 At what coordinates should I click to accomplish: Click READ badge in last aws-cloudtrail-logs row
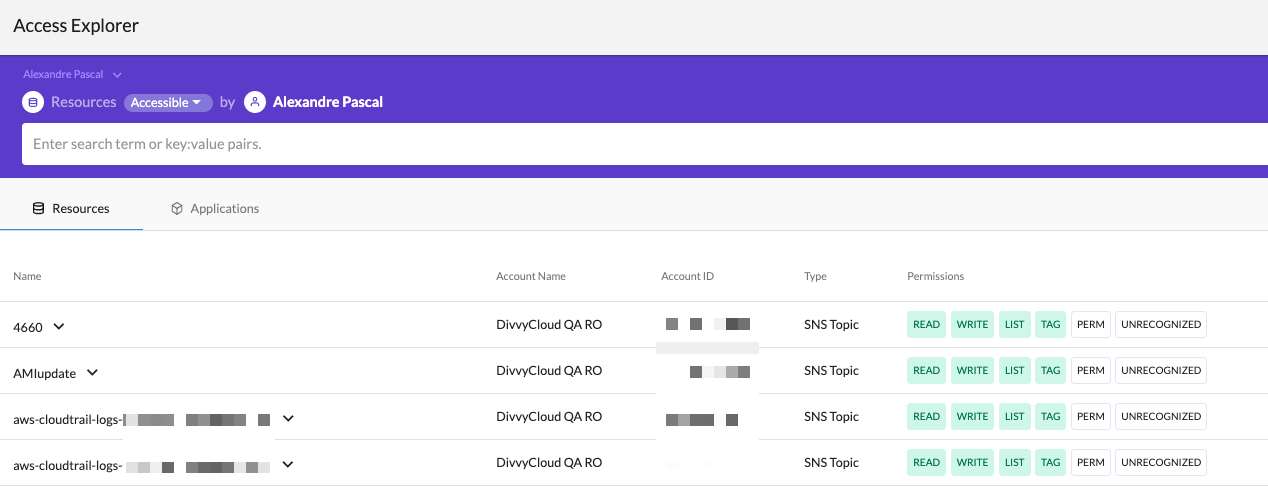927,463
